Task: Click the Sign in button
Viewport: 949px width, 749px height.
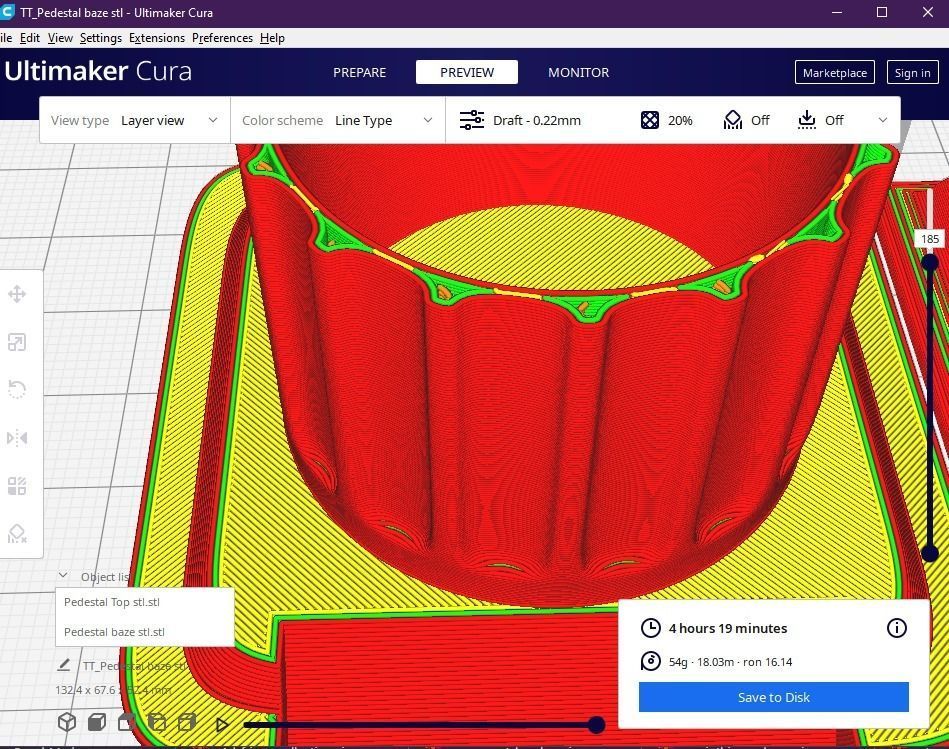Action: coord(912,73)
